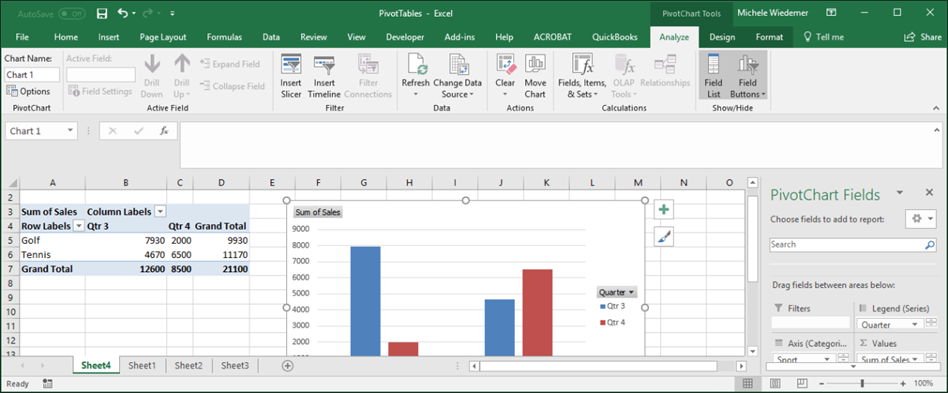The image size is (948, 393).
Task: Open the Design tab under PivotChart Tools
Action: coord(722,37)
